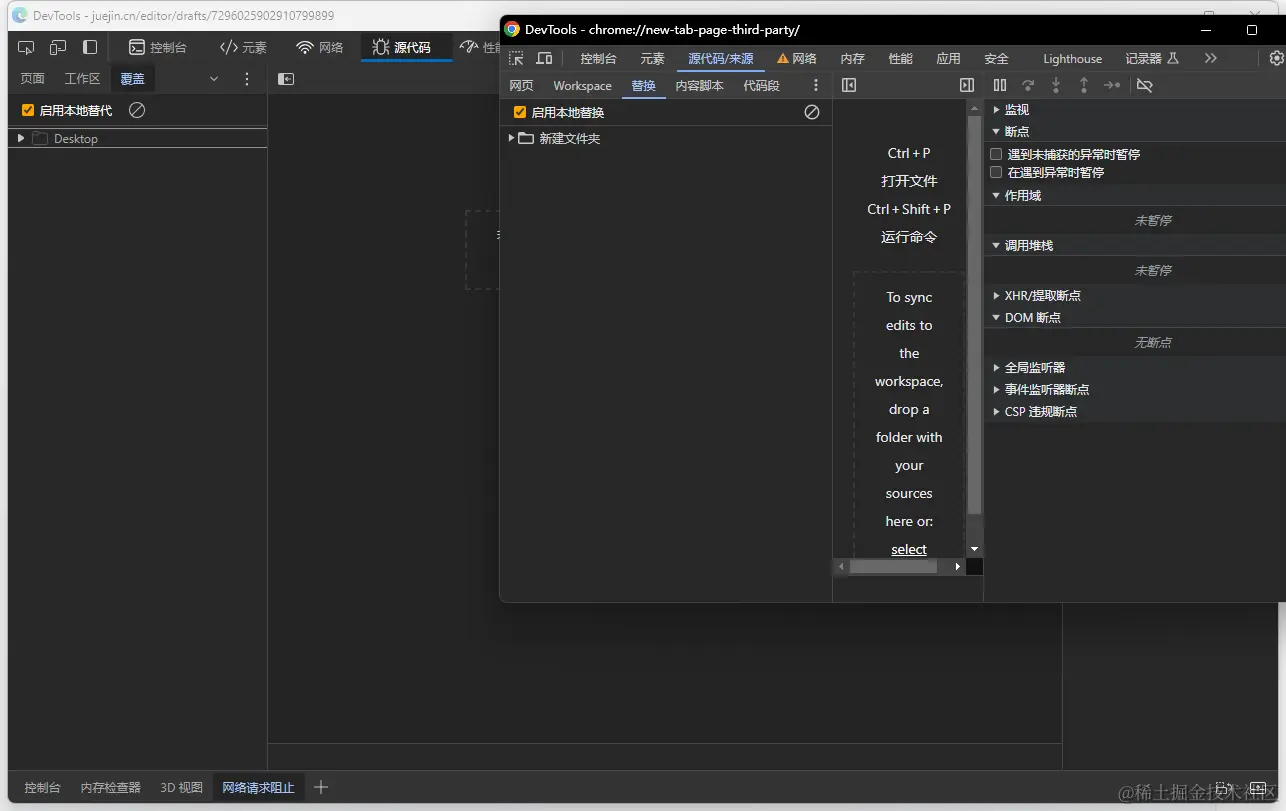This screenshot has height=811, width=1286.
Task: Select the 覆盖 sub-tab in Edge DevTools
Action: (132, 79)
